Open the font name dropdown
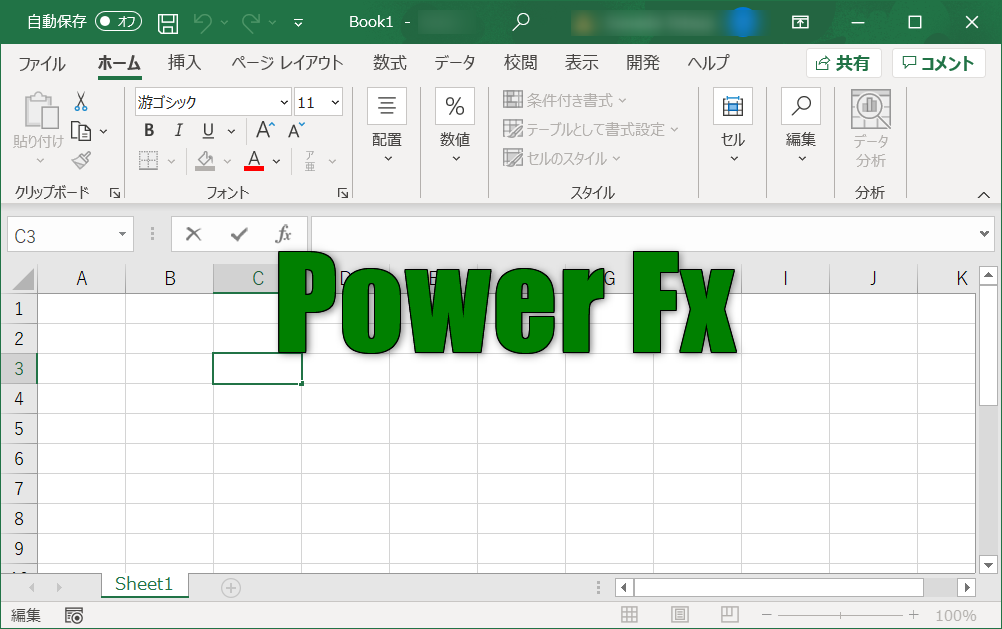 [x=285, y=102]
